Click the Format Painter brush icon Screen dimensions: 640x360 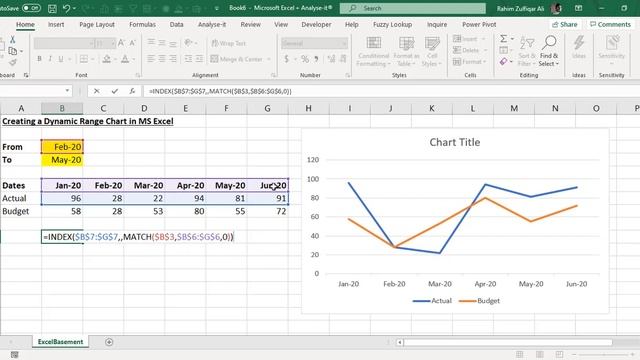tap(13, 62)
